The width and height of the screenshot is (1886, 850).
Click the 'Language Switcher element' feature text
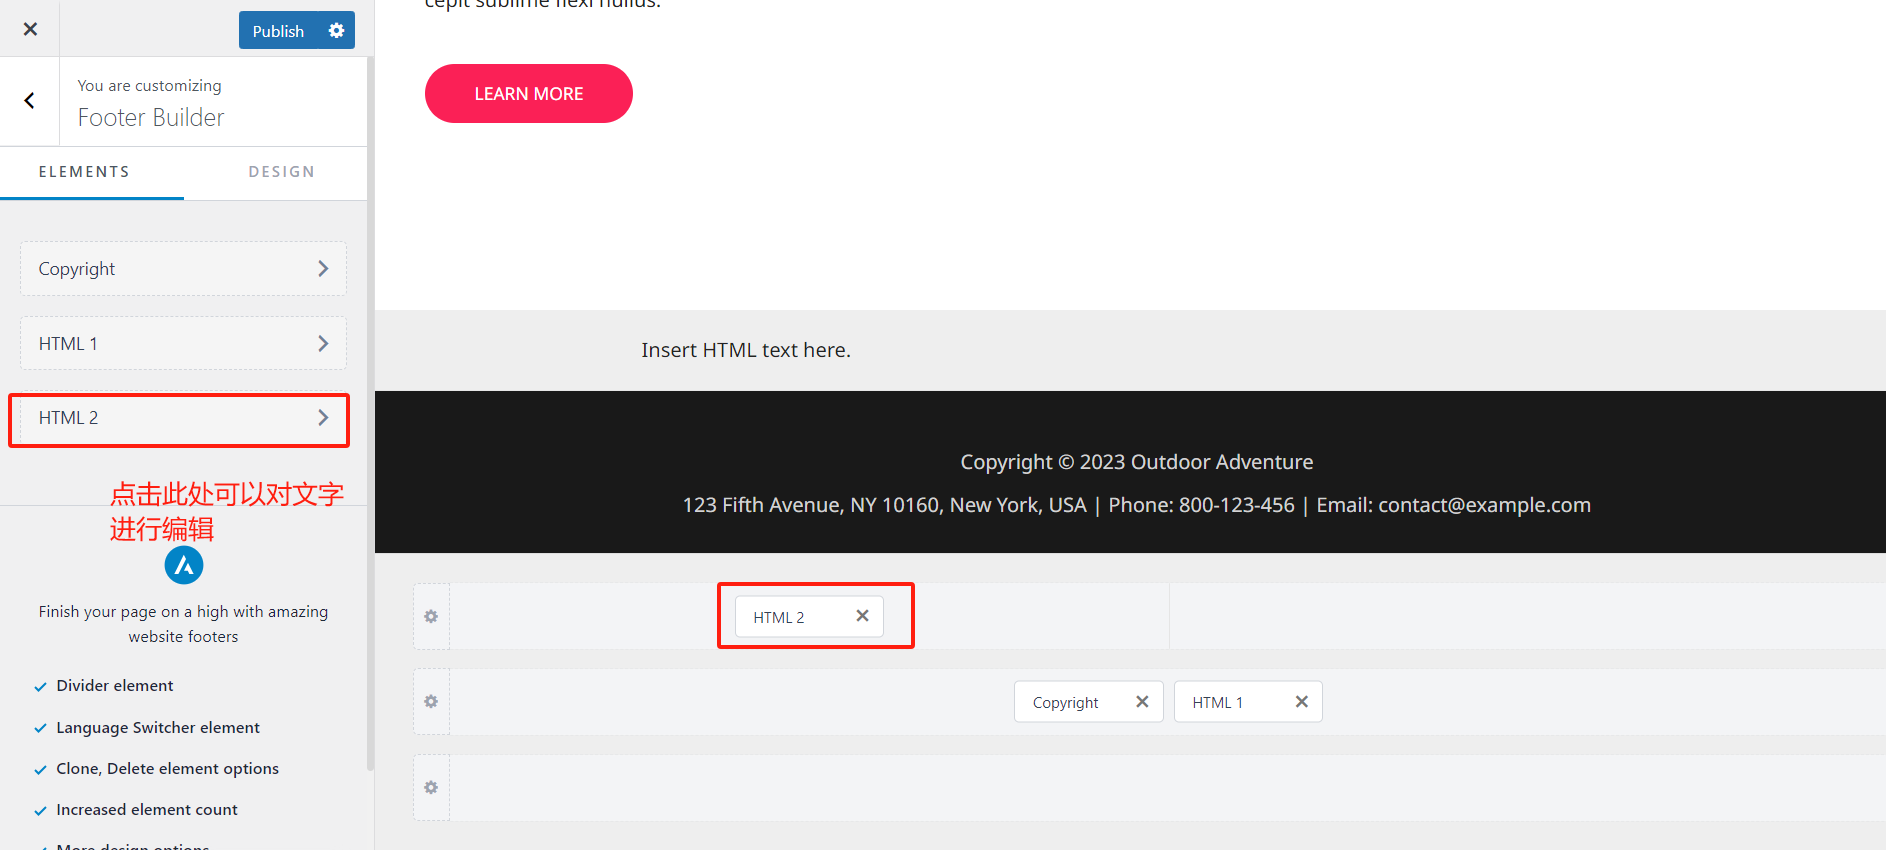pos(158,728)
